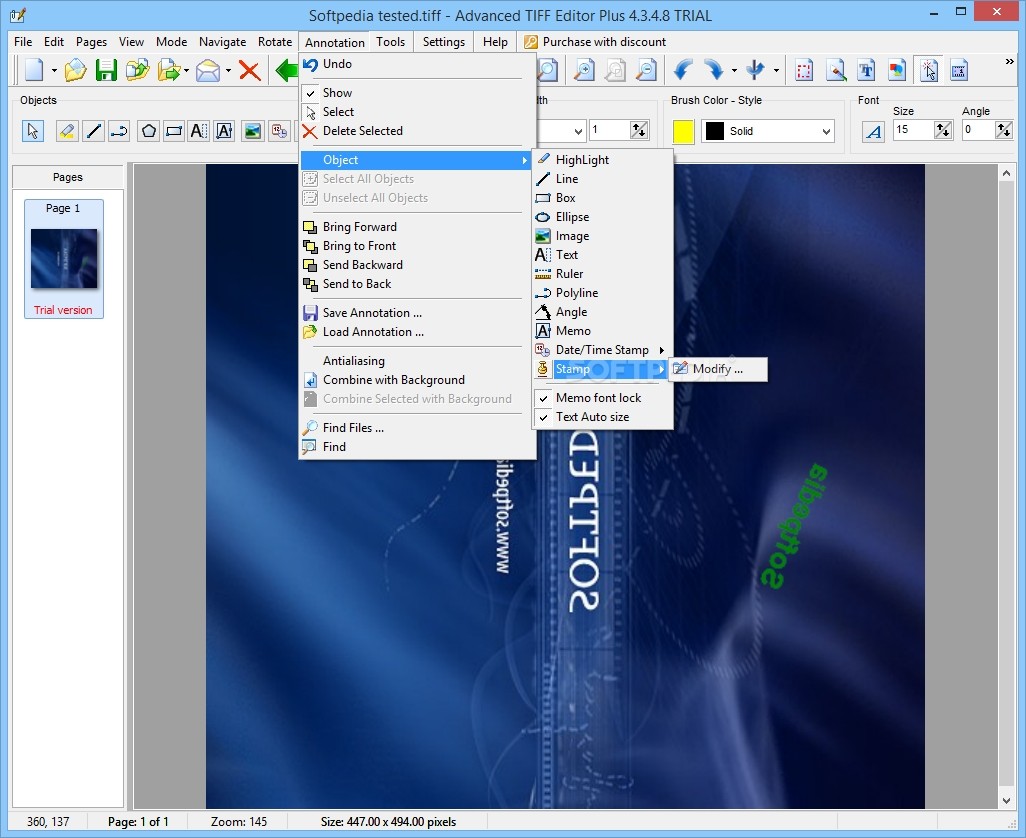Click Modify under Stamp submenu
Screen dimensions: 1026x838
(718, 369)
